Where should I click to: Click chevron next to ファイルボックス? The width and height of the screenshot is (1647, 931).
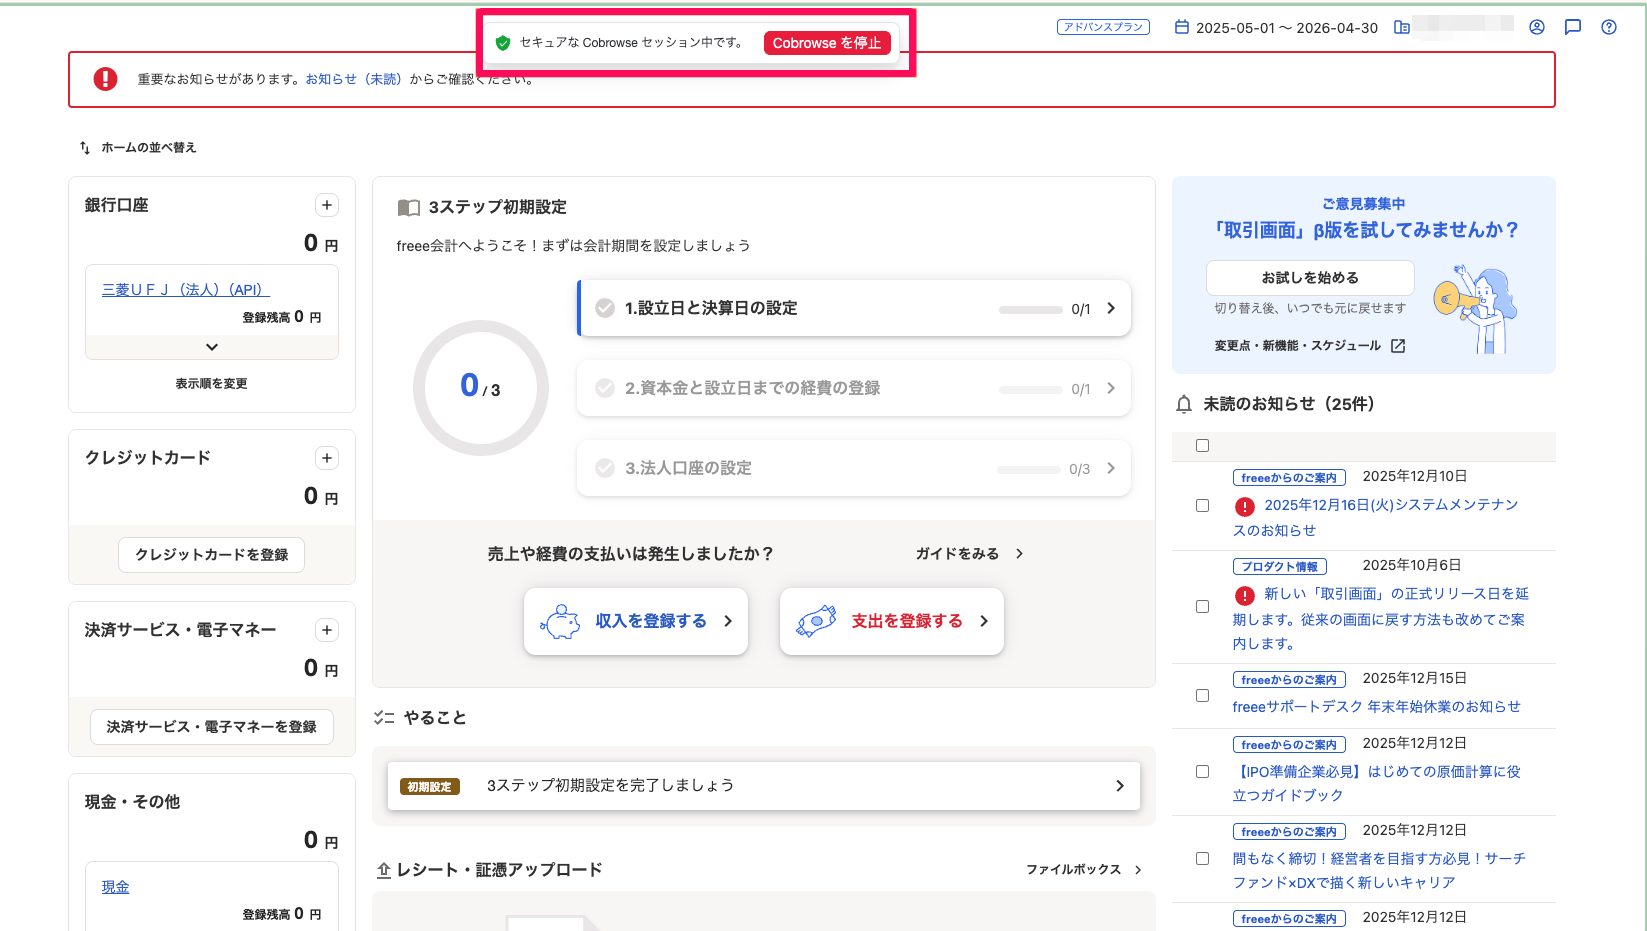pos(1138,870)
